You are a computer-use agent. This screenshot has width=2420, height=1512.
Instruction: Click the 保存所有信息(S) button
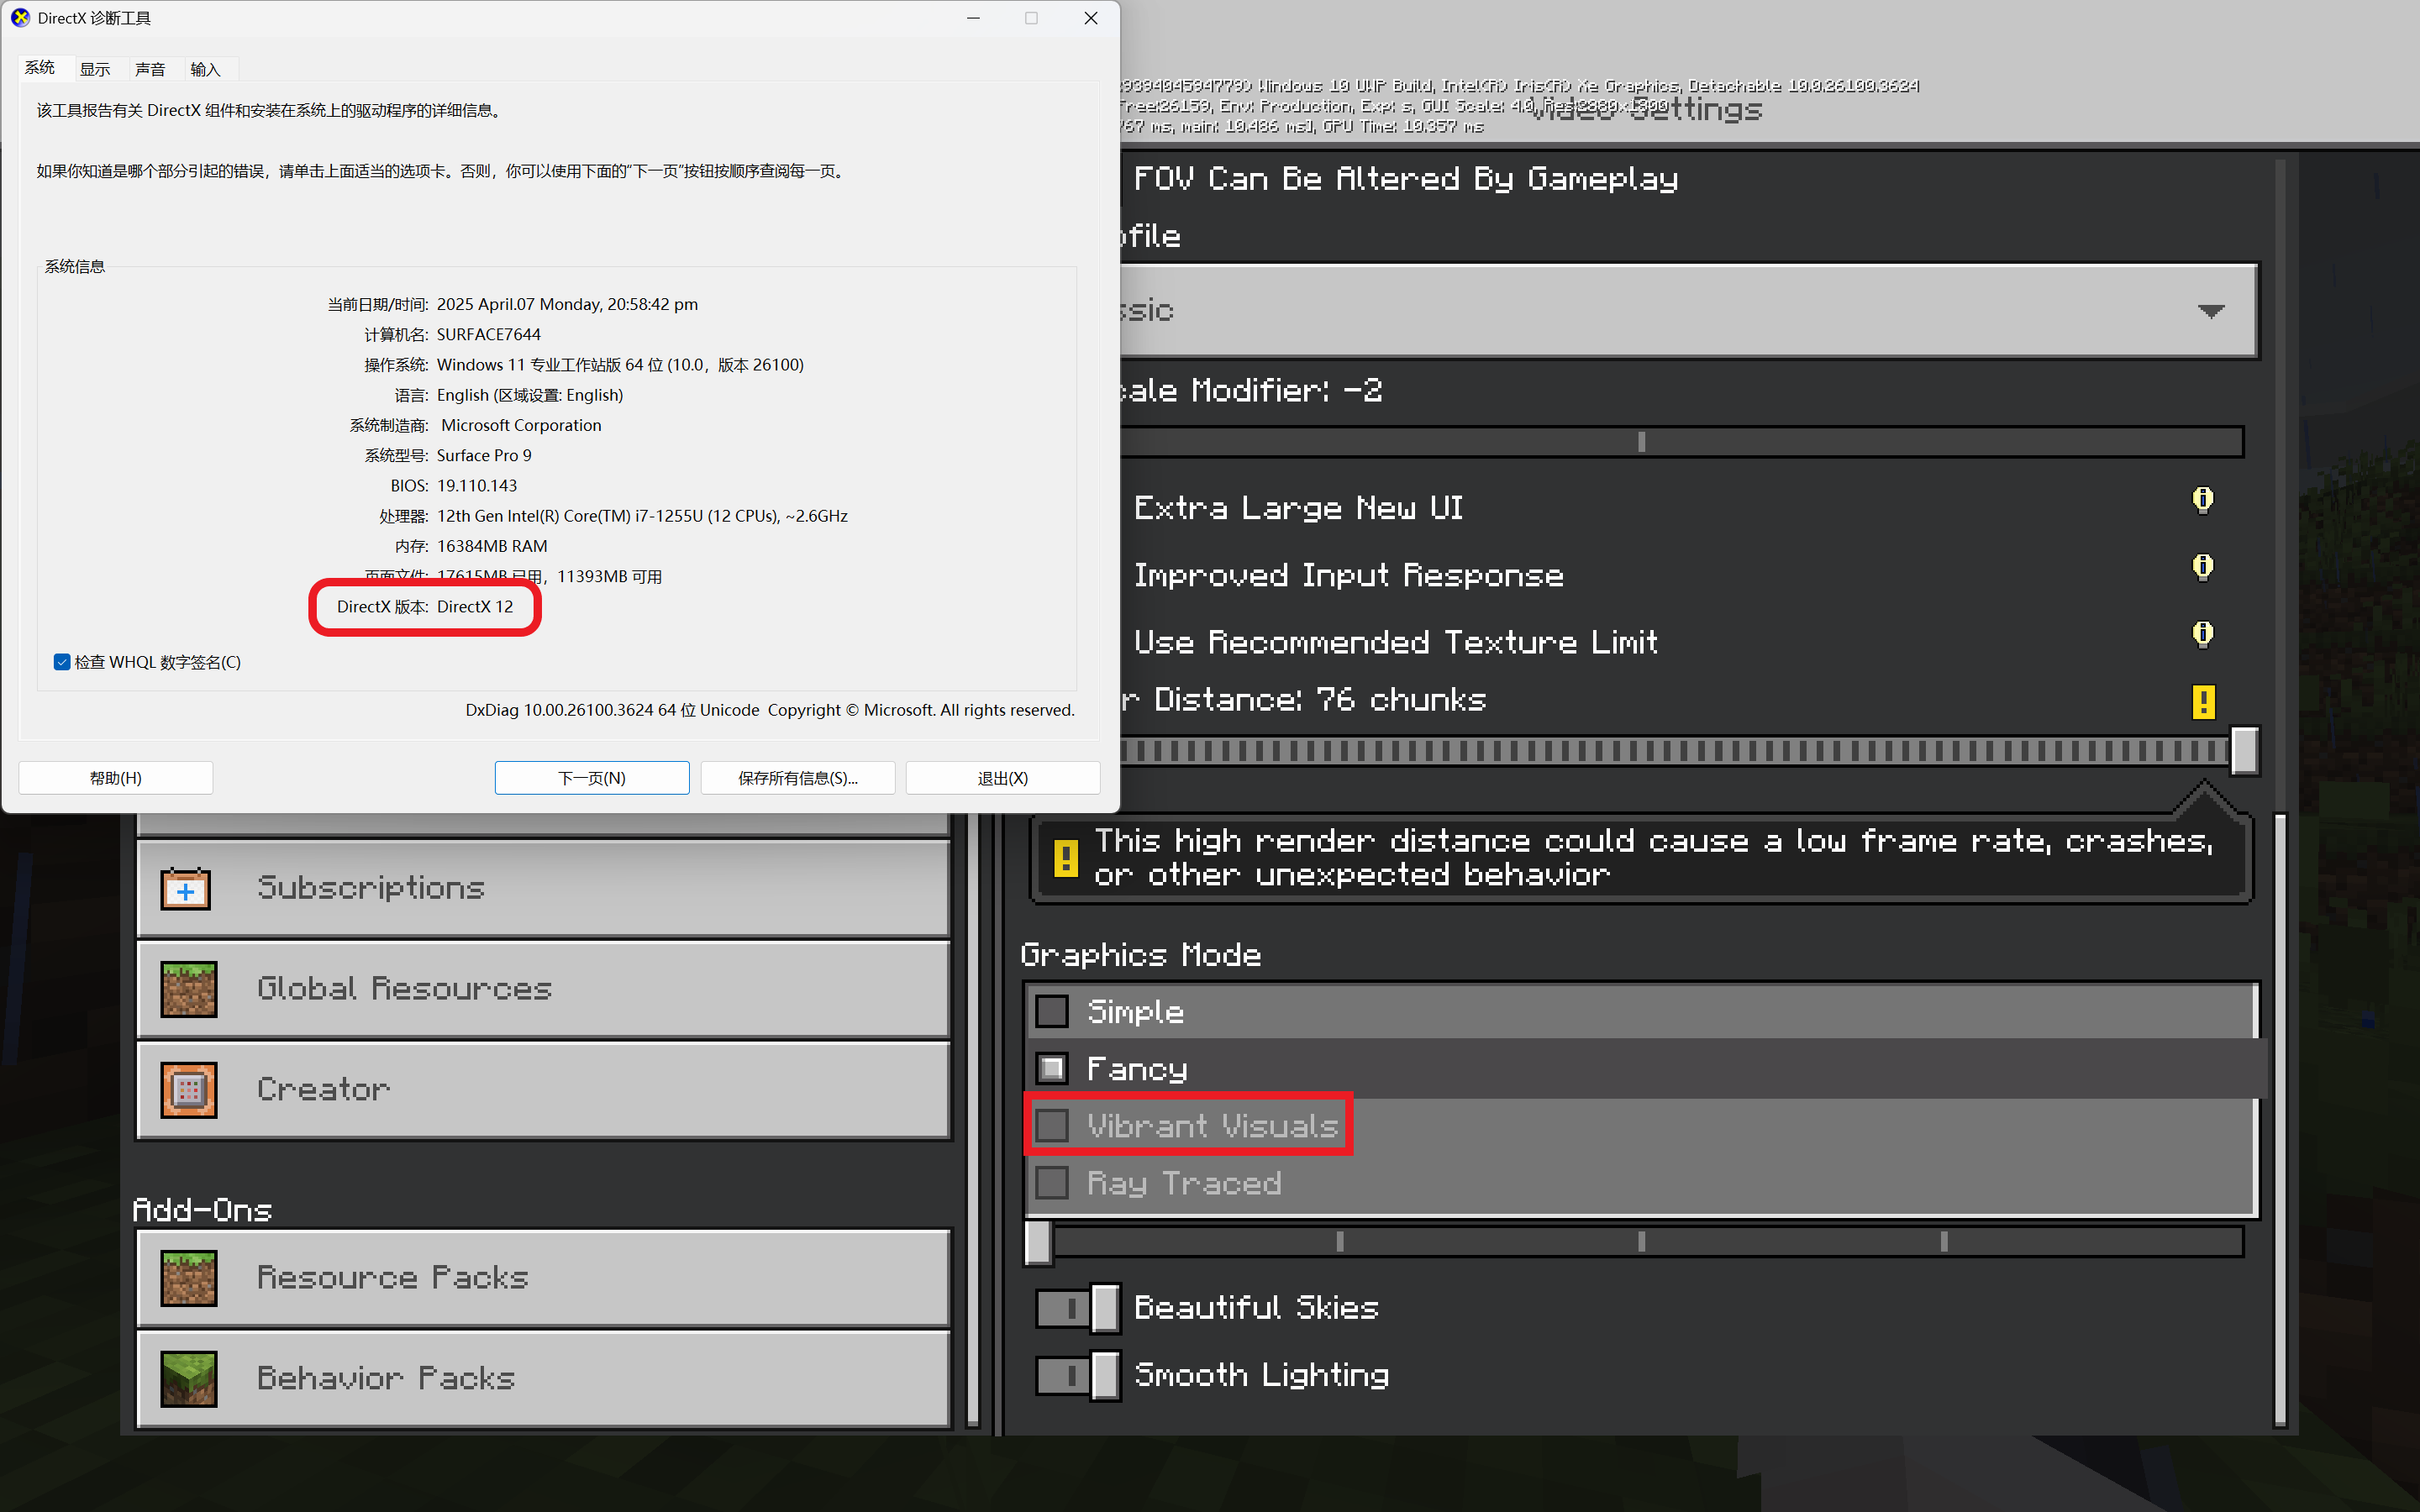click(797, 778)
